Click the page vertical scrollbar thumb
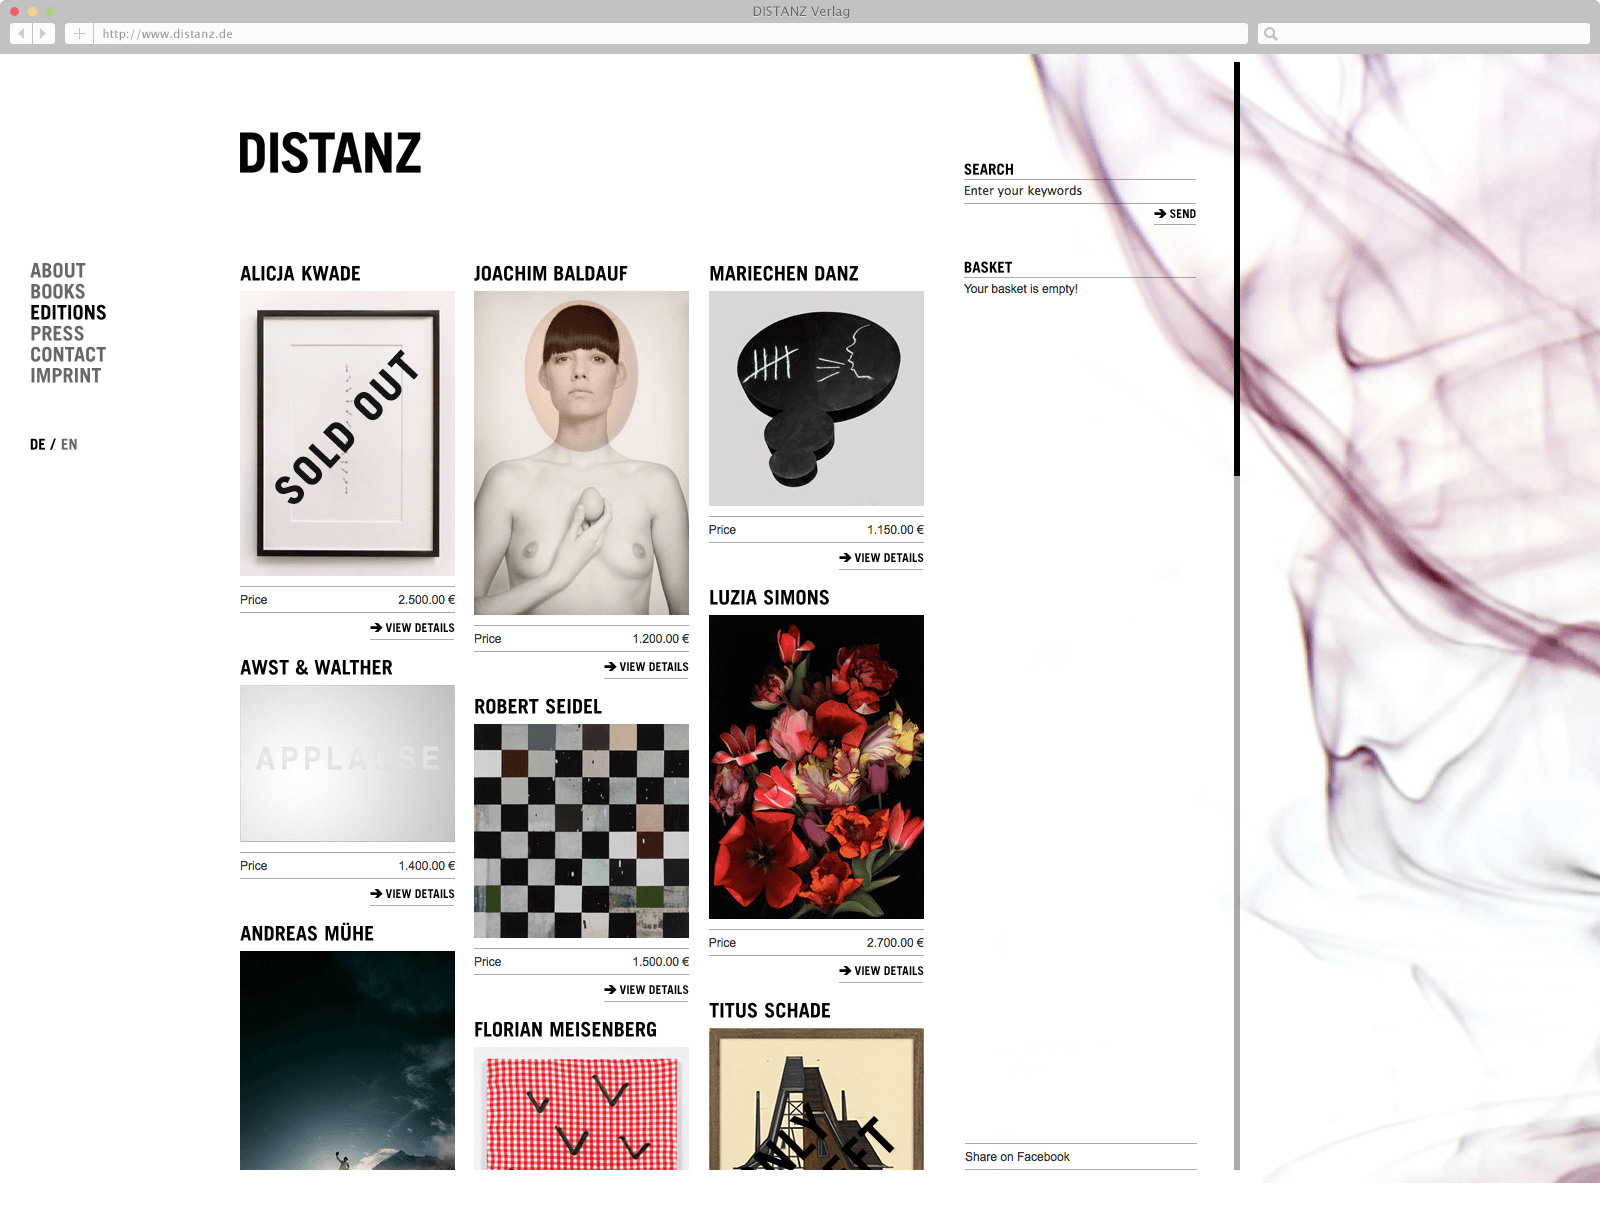Viewport: 1600px width, 1230px height. 1237,268
